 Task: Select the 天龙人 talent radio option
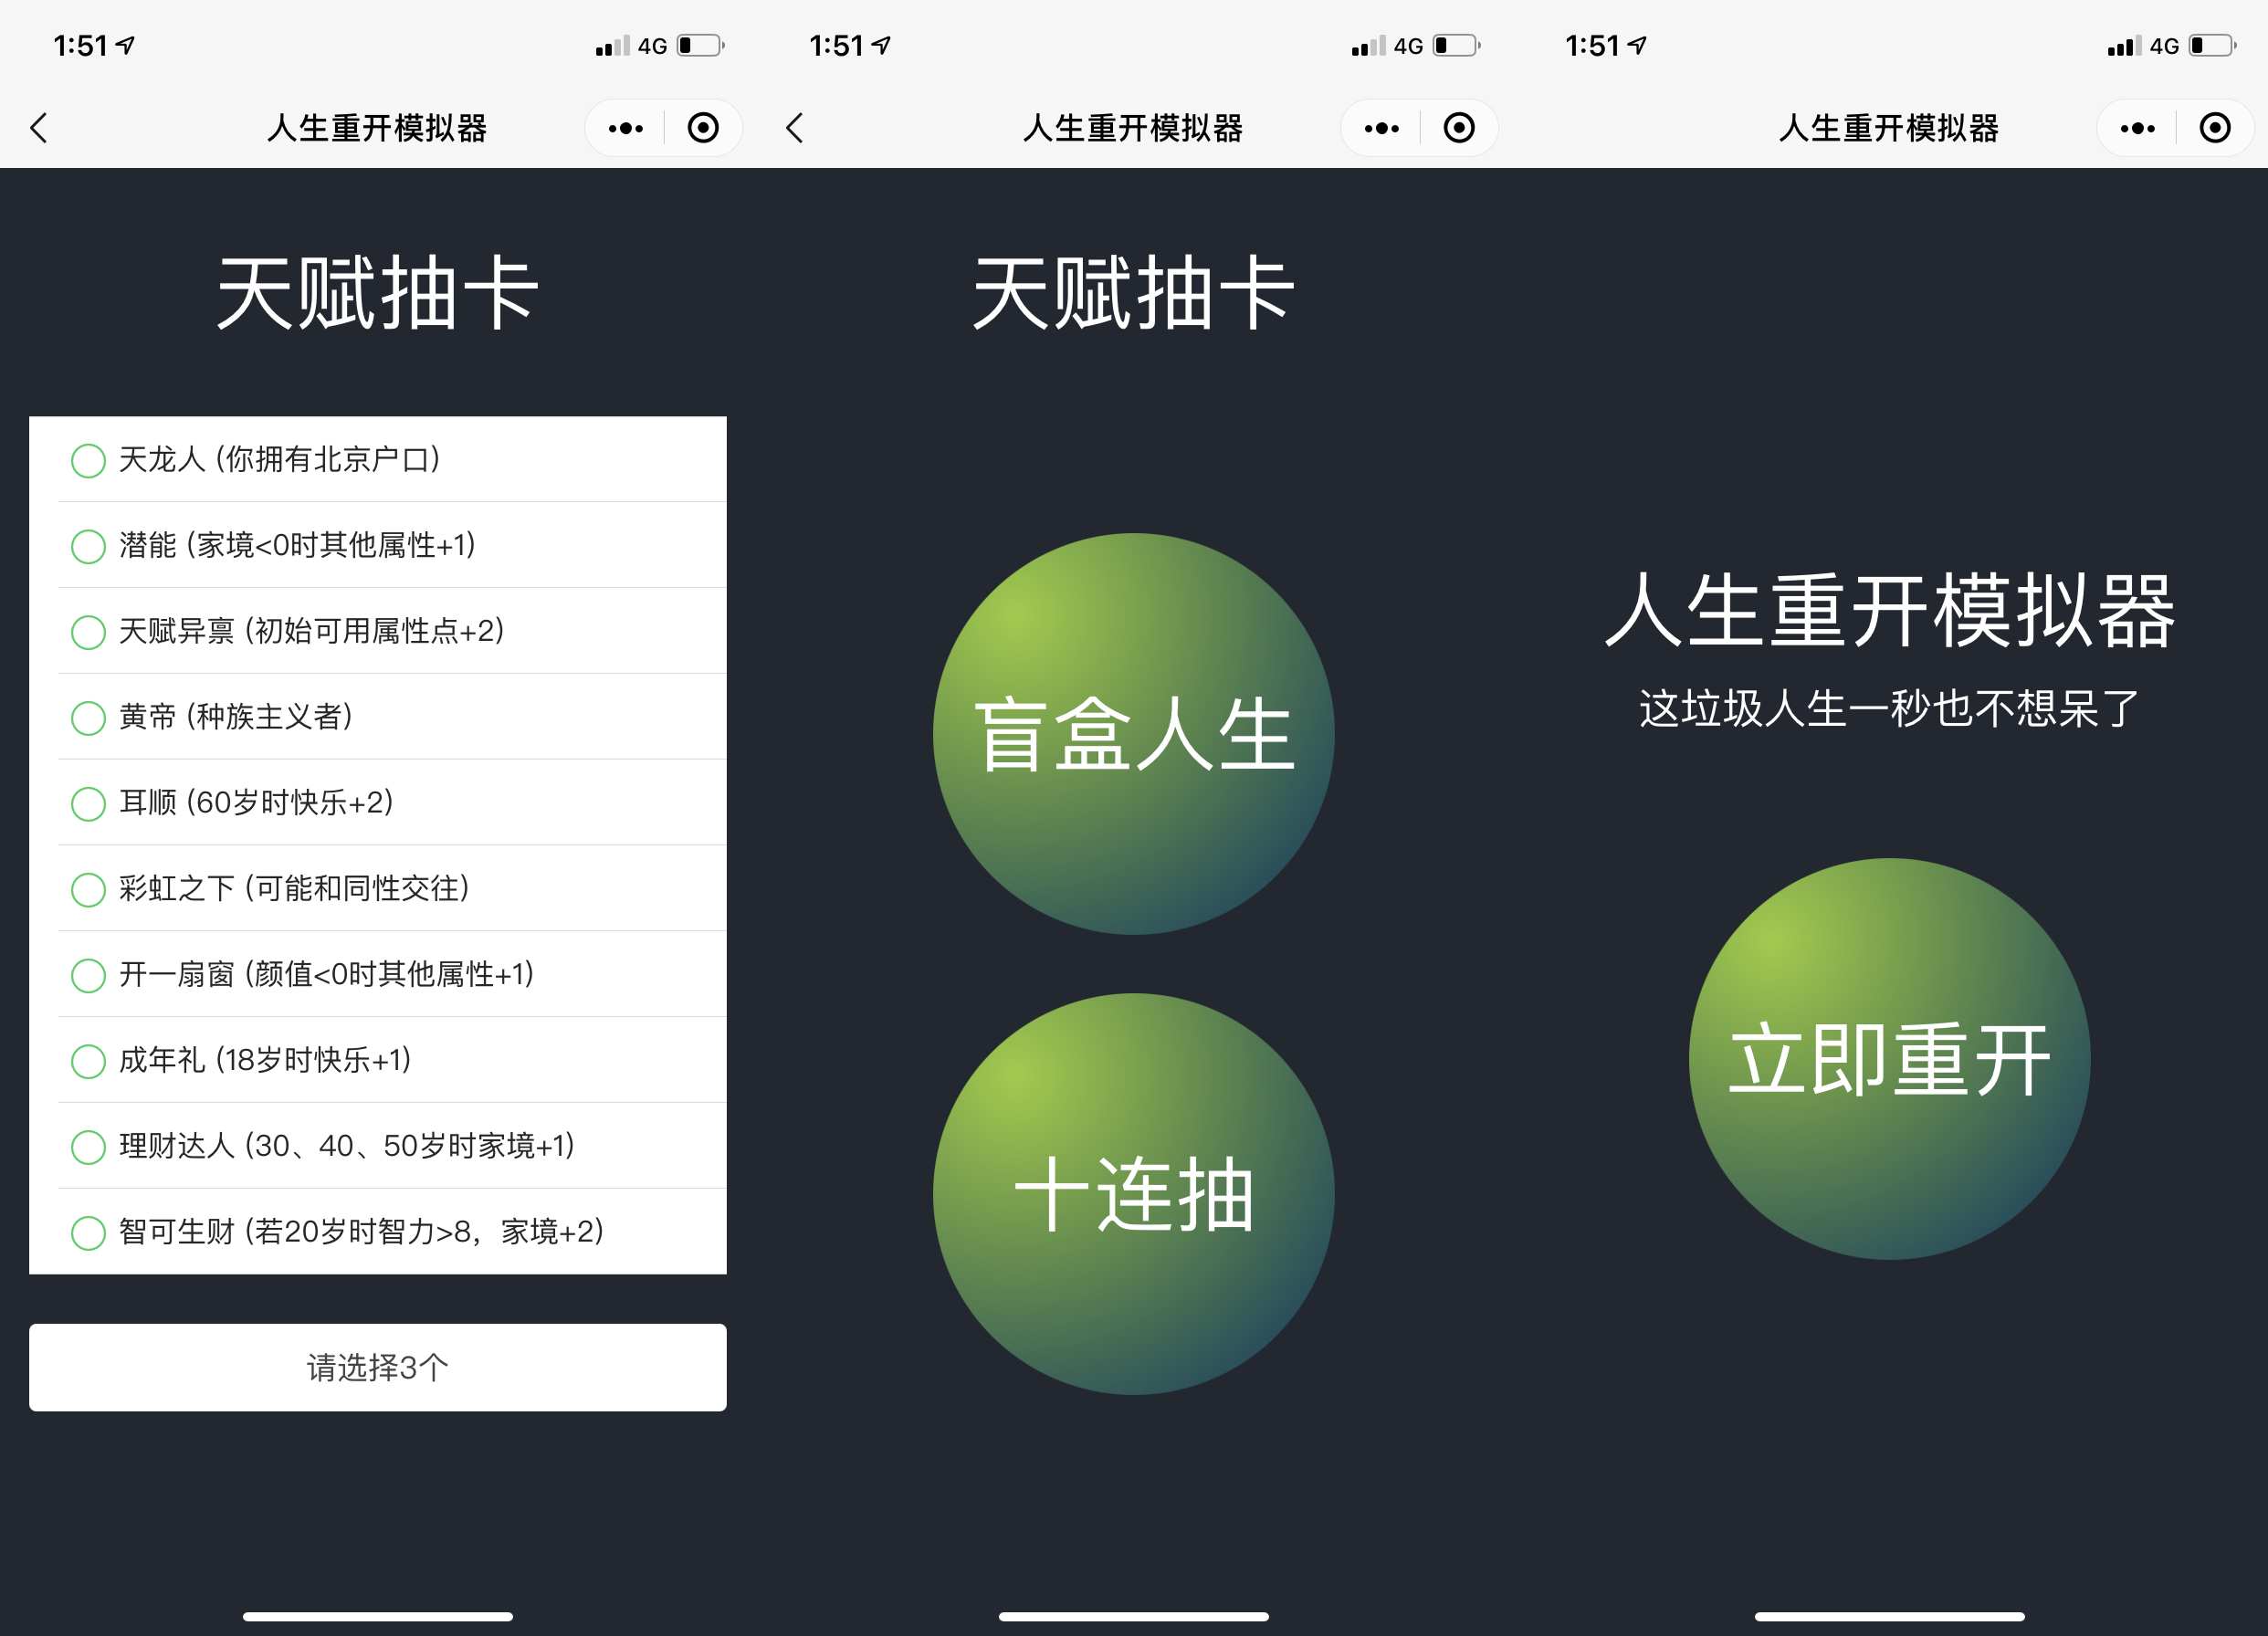[88, 460]
